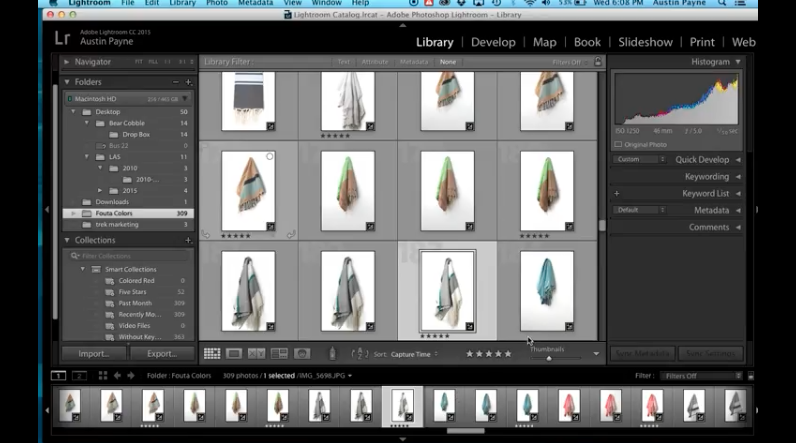Viewport: 796px width, 443px height.
Task: Enable the Metadata library filter
Action: coord(414,62)
